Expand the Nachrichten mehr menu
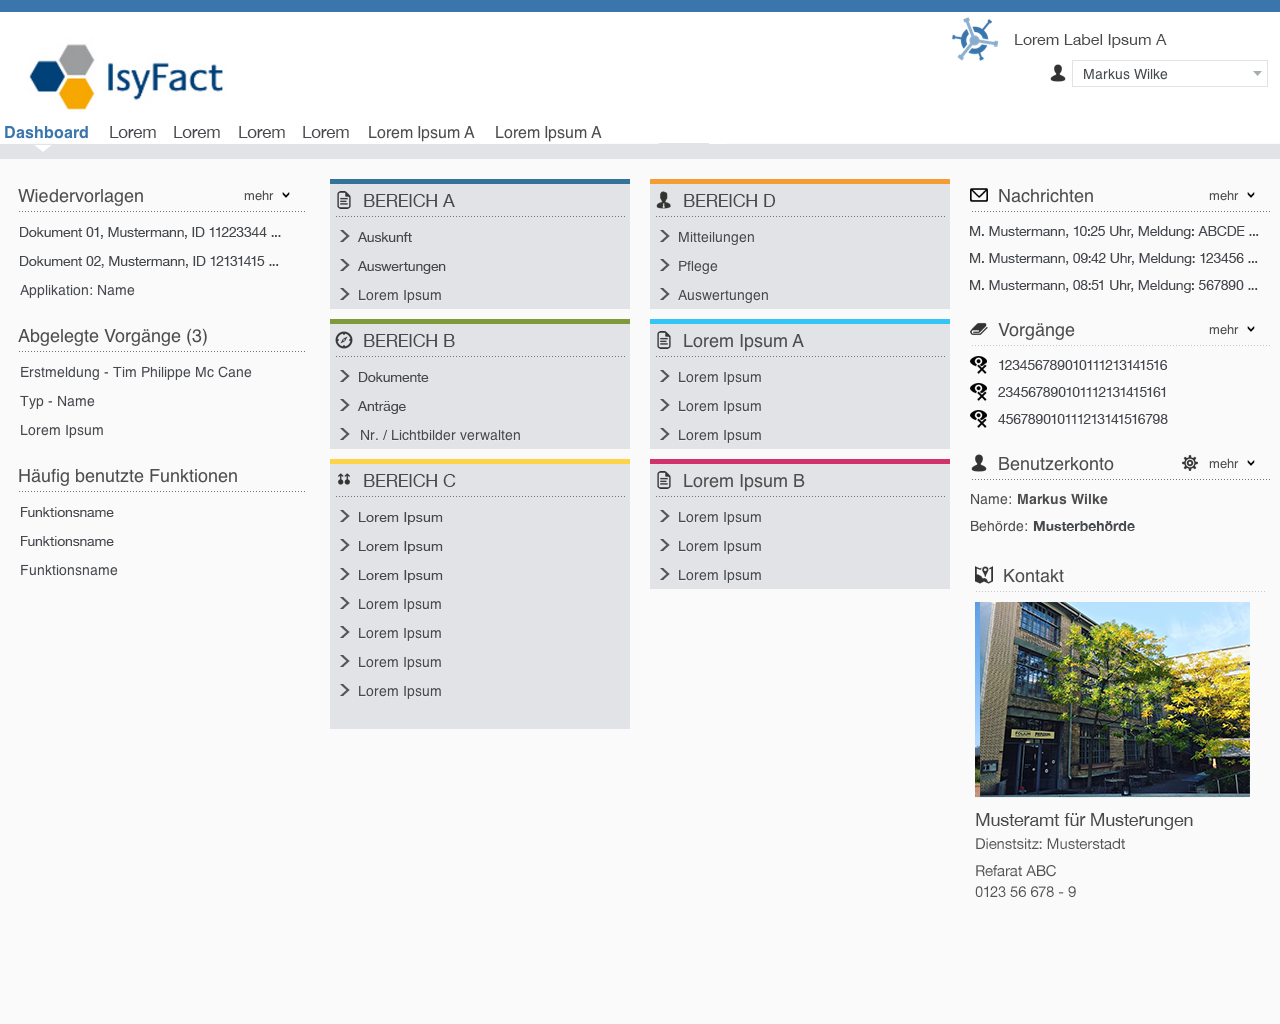This screenshot has width=1280, height=1024. click(1231, 196)
